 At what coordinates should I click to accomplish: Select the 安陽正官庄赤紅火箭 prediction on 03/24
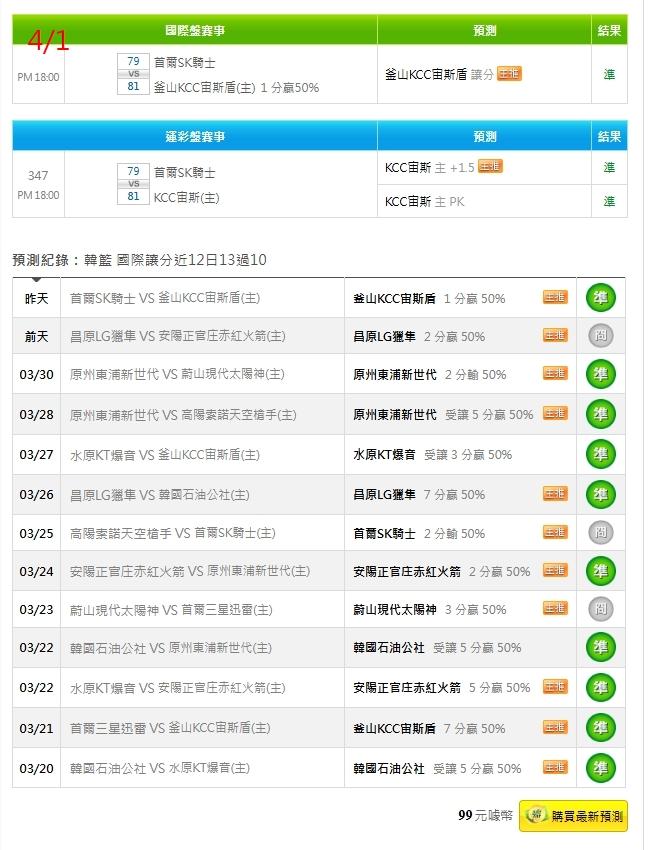(x=407, y=572)
